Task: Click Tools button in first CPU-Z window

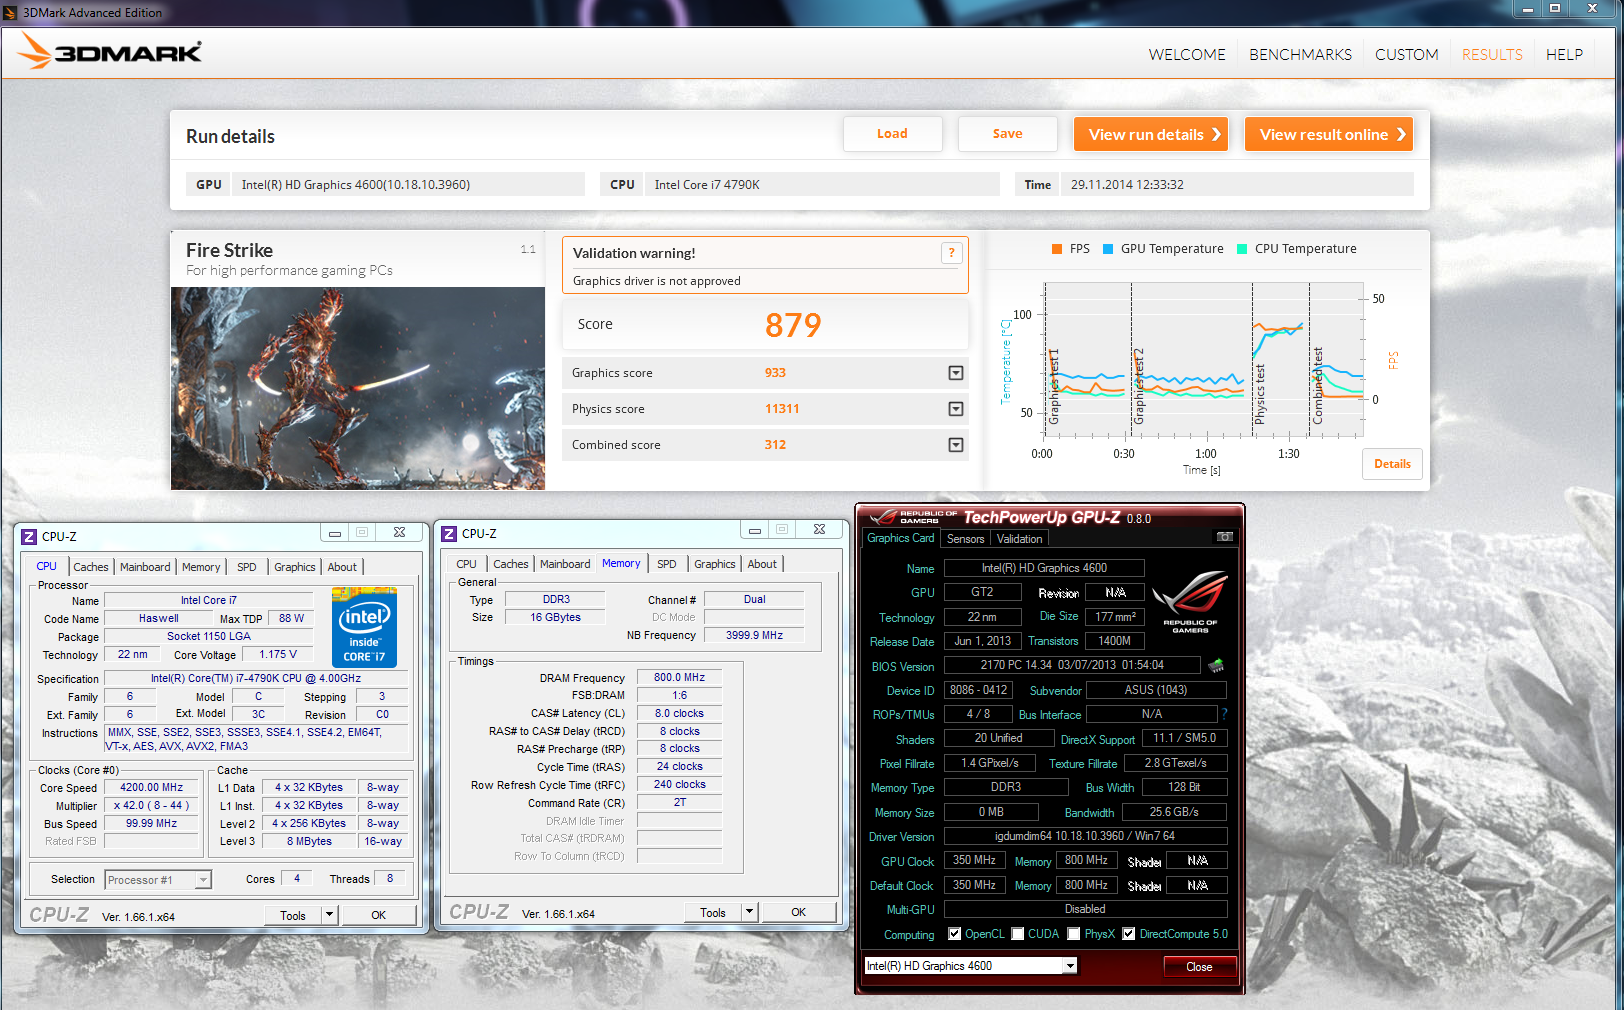Action: point(293,915)
